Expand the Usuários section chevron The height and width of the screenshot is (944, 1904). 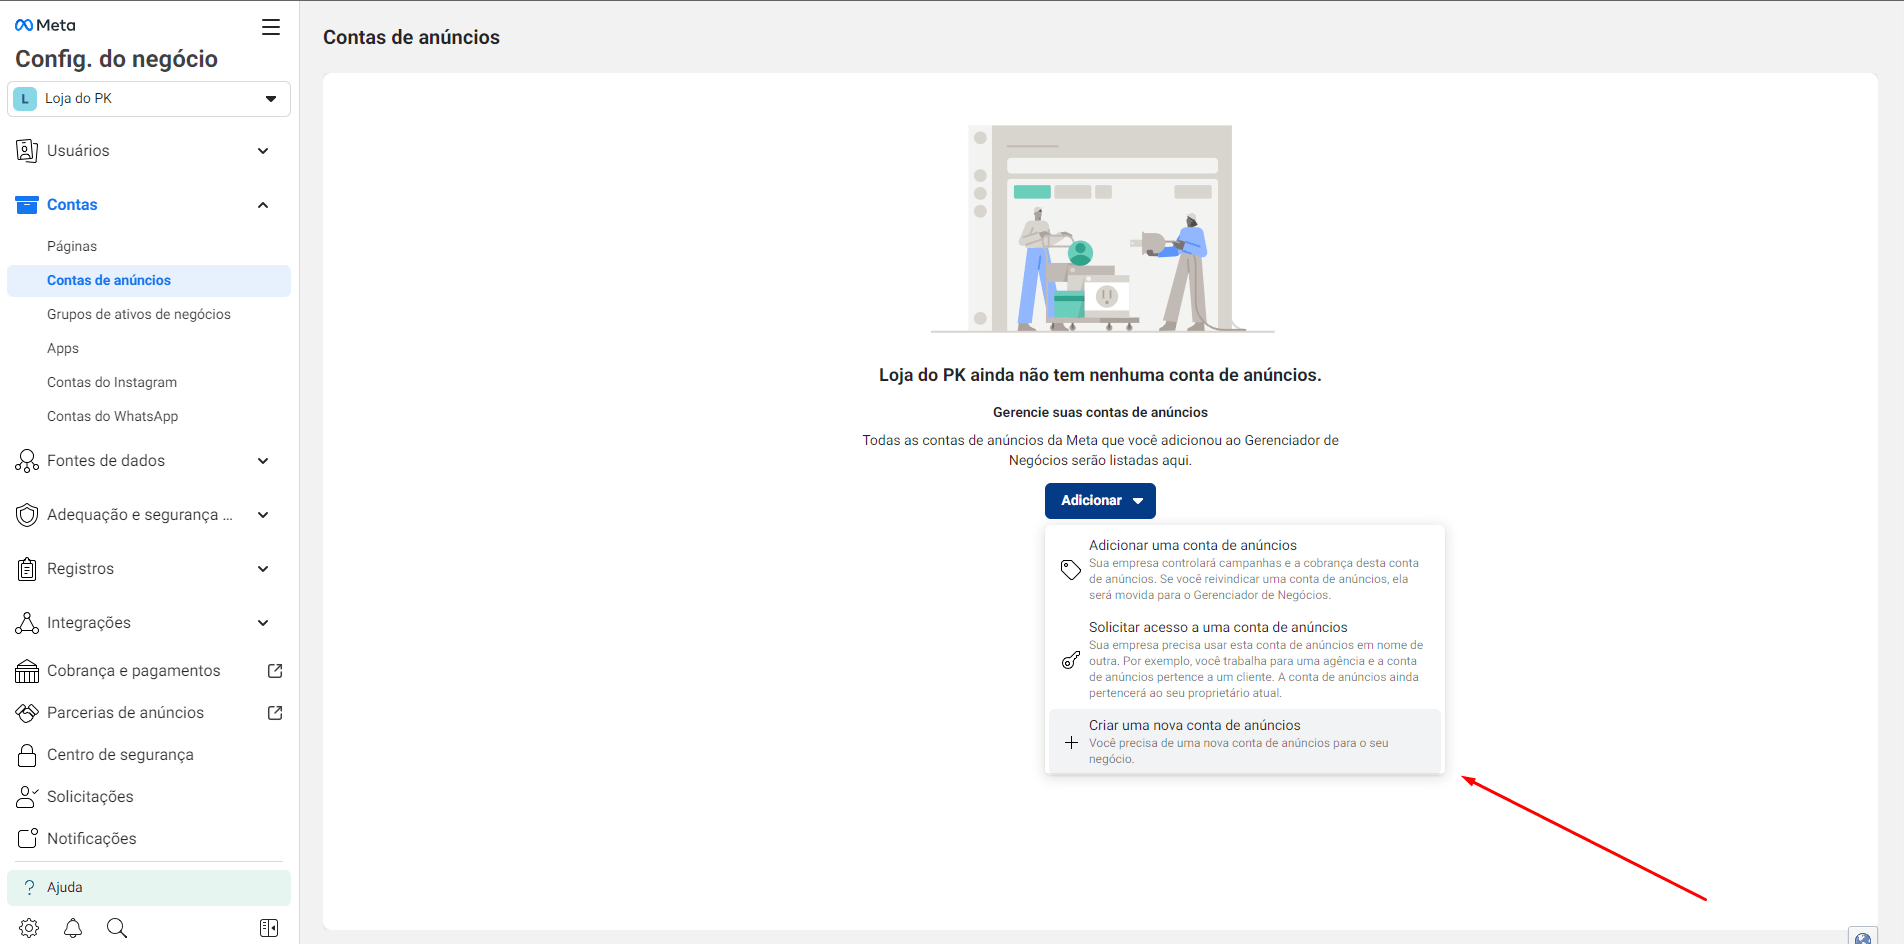click(x=263, y=151)
